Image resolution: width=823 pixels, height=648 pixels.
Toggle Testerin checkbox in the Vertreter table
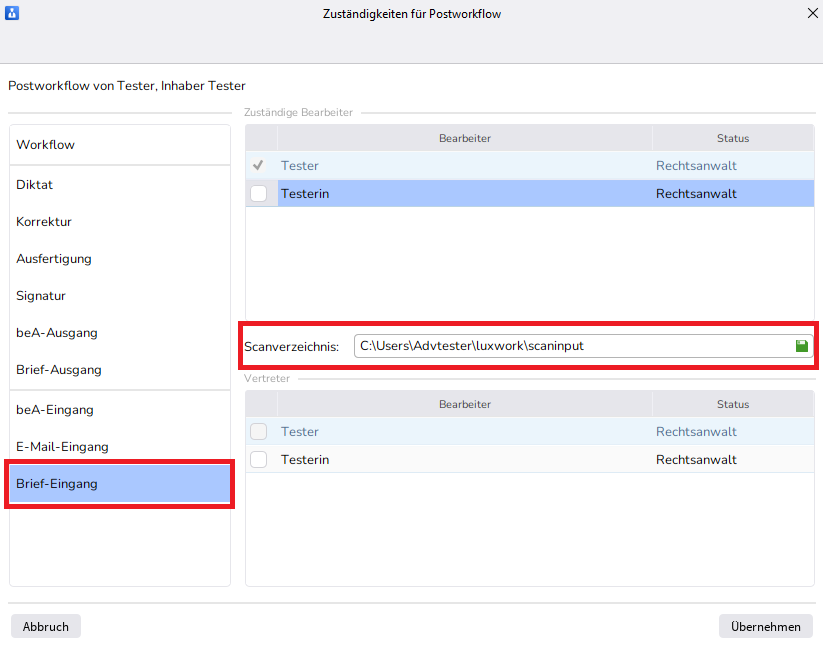pos(259,460)
